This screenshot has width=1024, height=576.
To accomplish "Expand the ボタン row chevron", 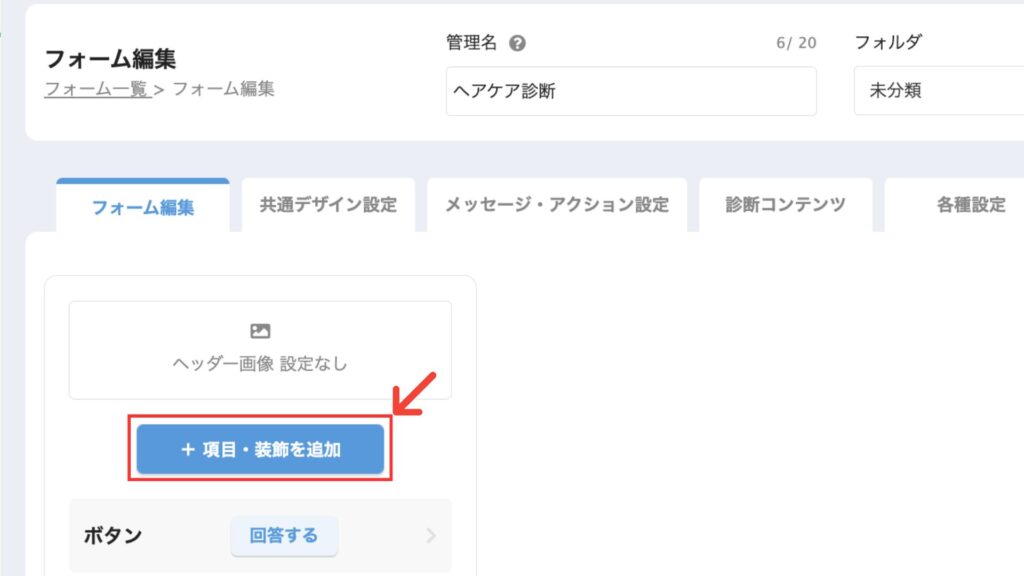I will coord(431,536).
